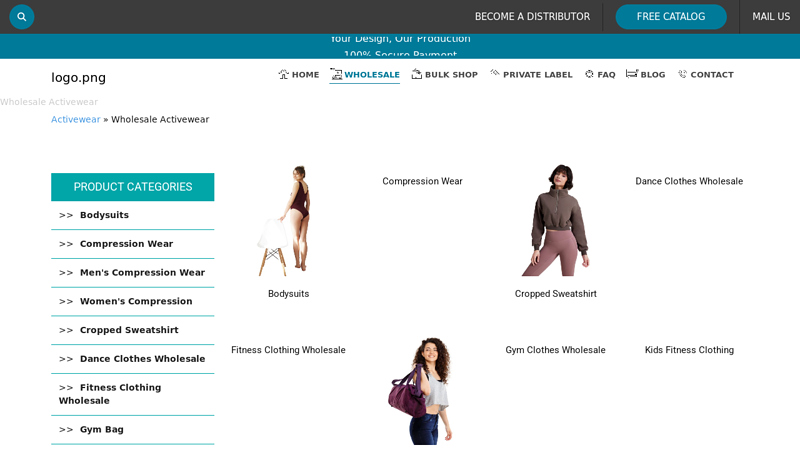Click BECOME A DISTRIBUTOR link
800x450 pixels.
(x=532, y=17)
